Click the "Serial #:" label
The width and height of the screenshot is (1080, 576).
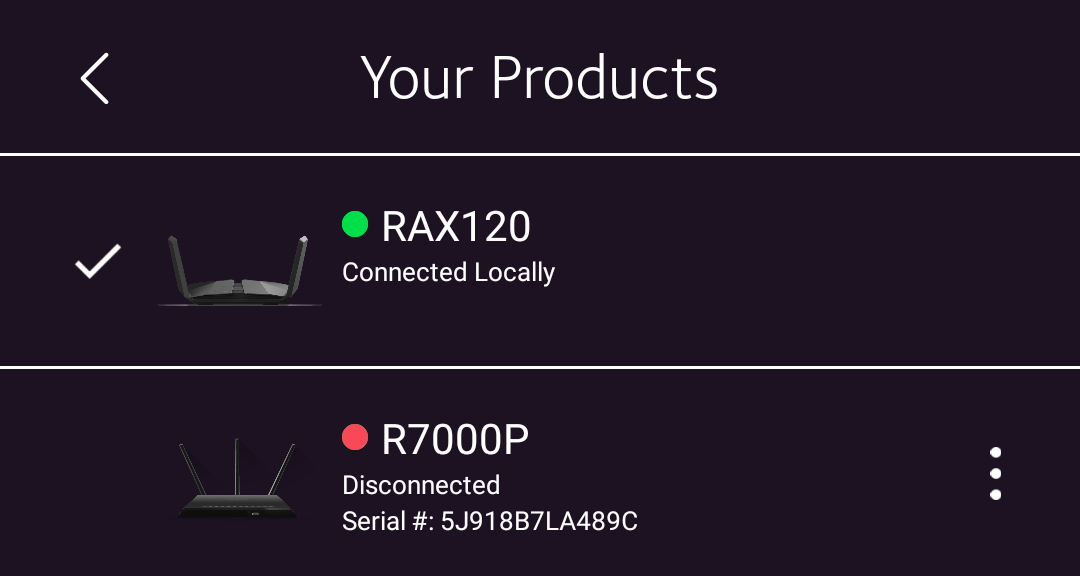pyautogui.click(x=388, y=521)
